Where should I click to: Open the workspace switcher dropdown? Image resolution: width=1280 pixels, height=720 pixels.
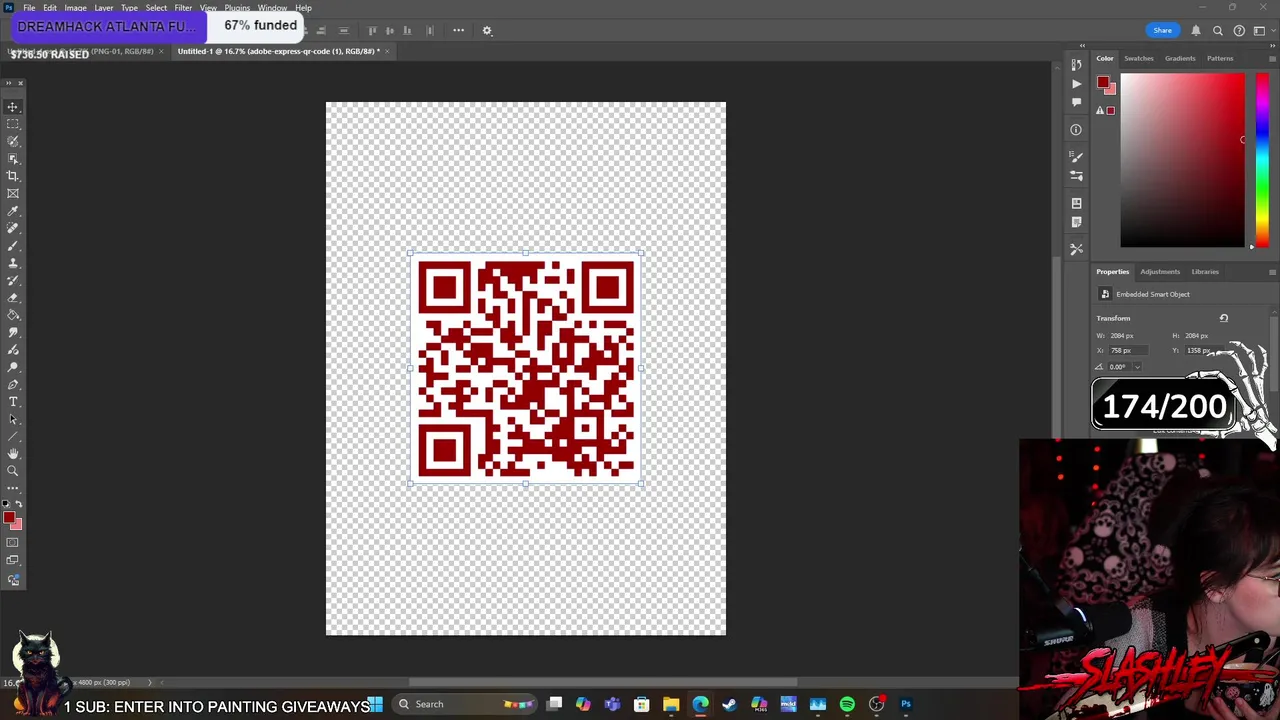pyautogui.click(x=1259, y=30)
